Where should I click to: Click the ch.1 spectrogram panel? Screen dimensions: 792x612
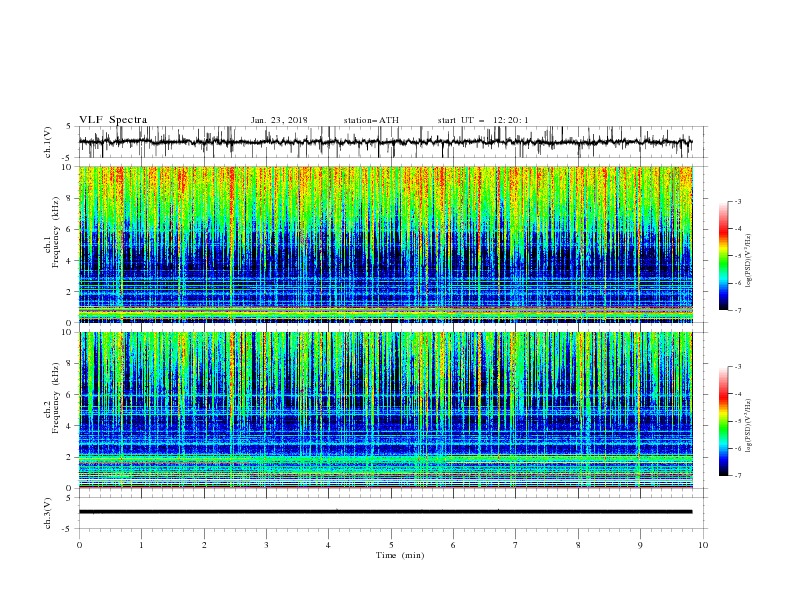[385, 244]
